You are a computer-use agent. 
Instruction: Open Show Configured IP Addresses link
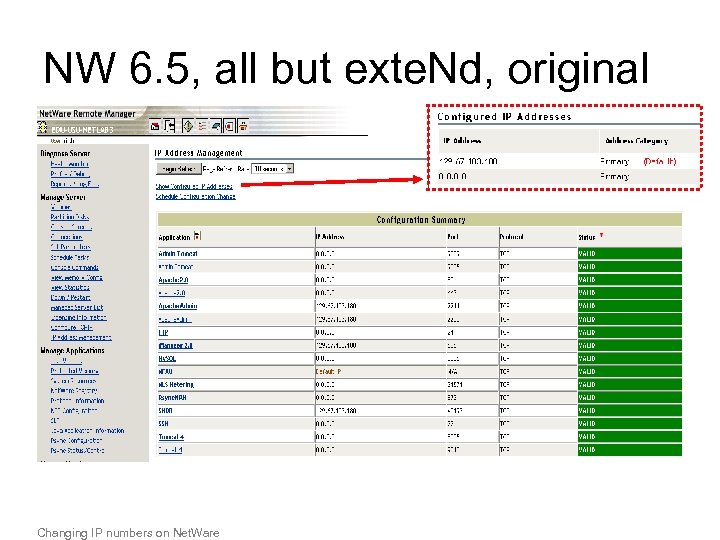click(x=194, y=186)
